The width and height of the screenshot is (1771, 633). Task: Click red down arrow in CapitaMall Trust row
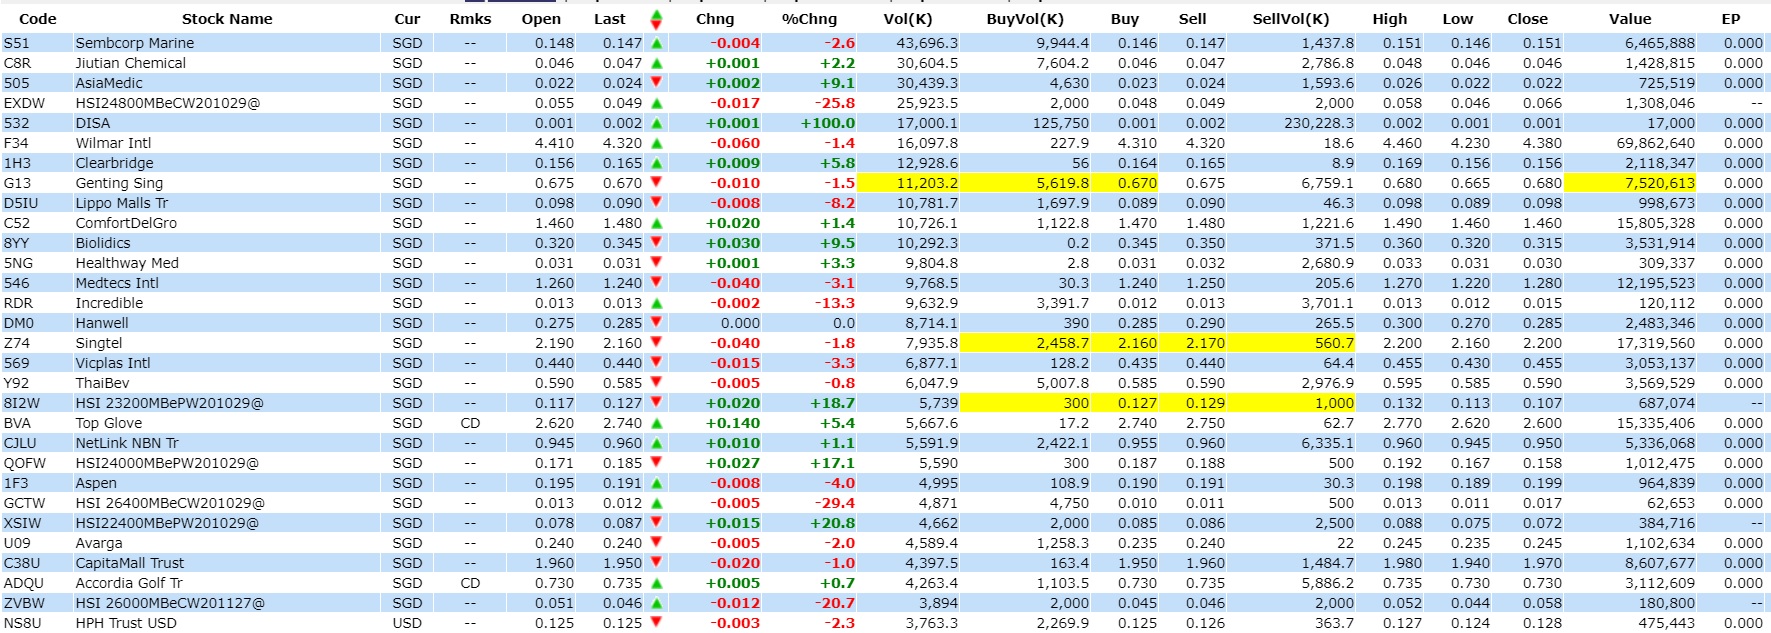[657, 562]
